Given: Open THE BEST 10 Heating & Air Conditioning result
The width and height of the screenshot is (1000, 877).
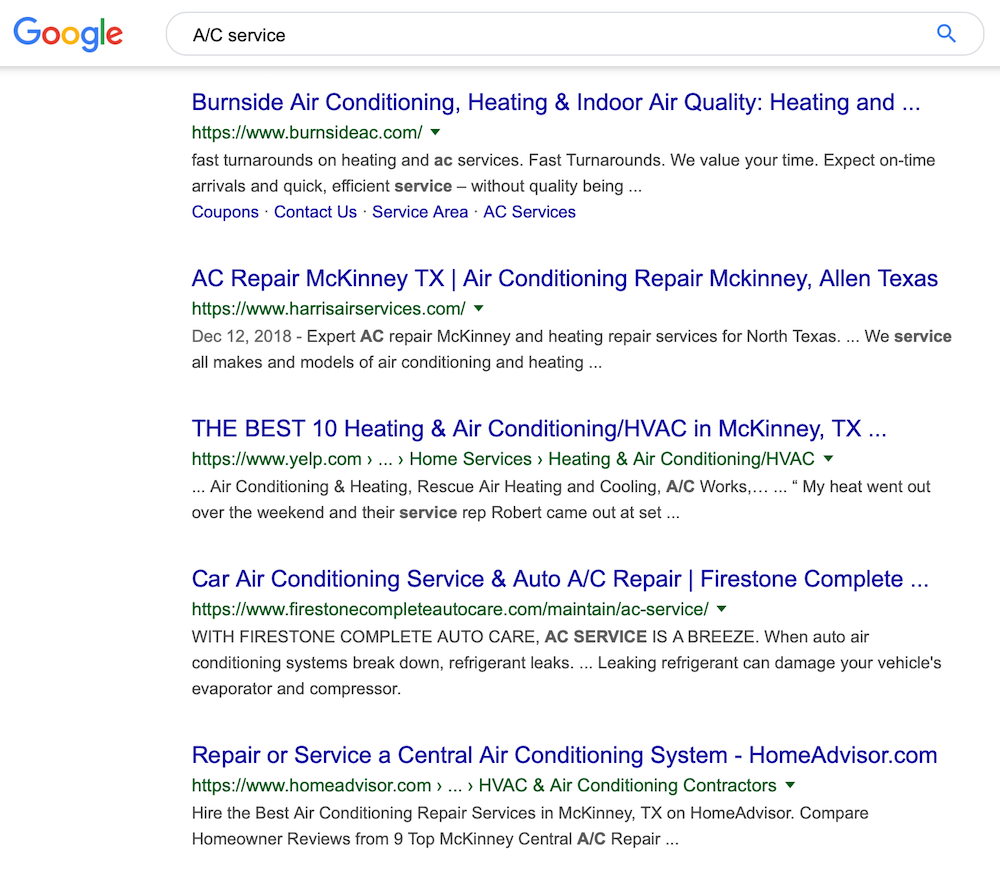Looking at the screenshot, I should click(539, 429).
